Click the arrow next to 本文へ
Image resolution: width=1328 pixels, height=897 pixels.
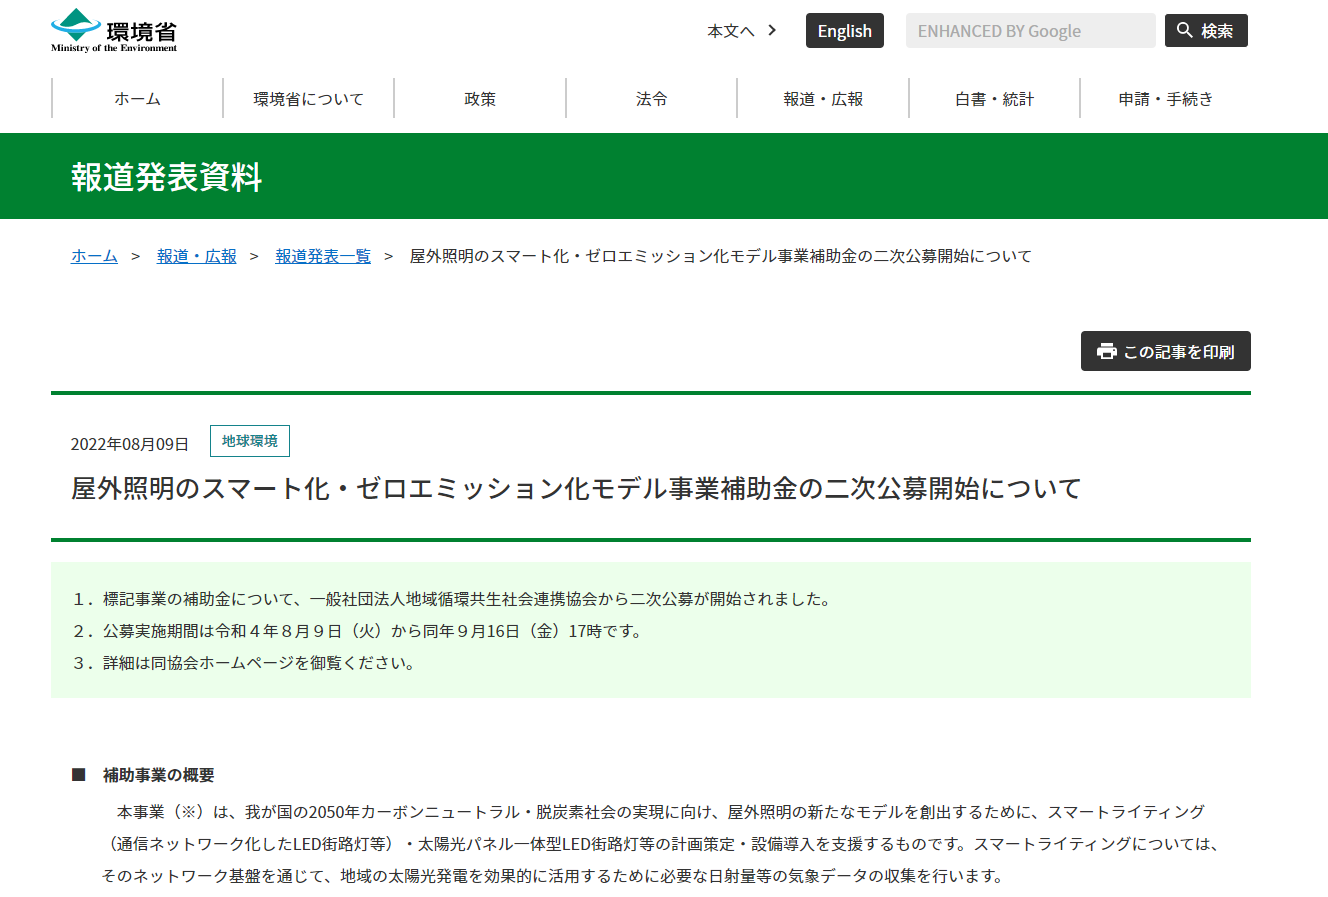(772, 30)
